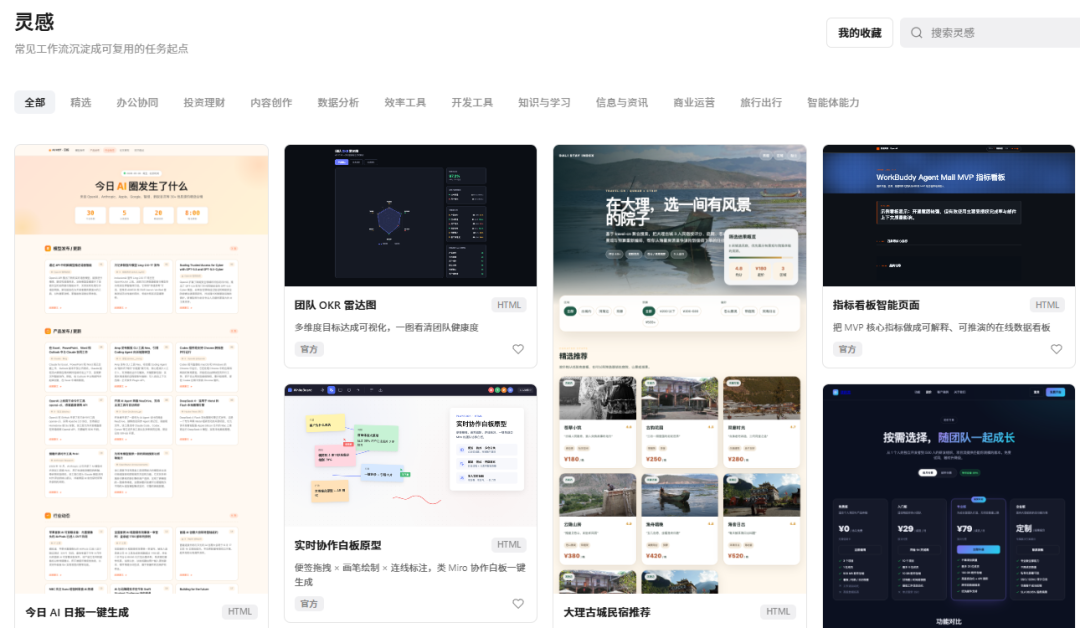Click the 实时协作白板原型 title
The image size is (1080, 628).
pos(338,545)
